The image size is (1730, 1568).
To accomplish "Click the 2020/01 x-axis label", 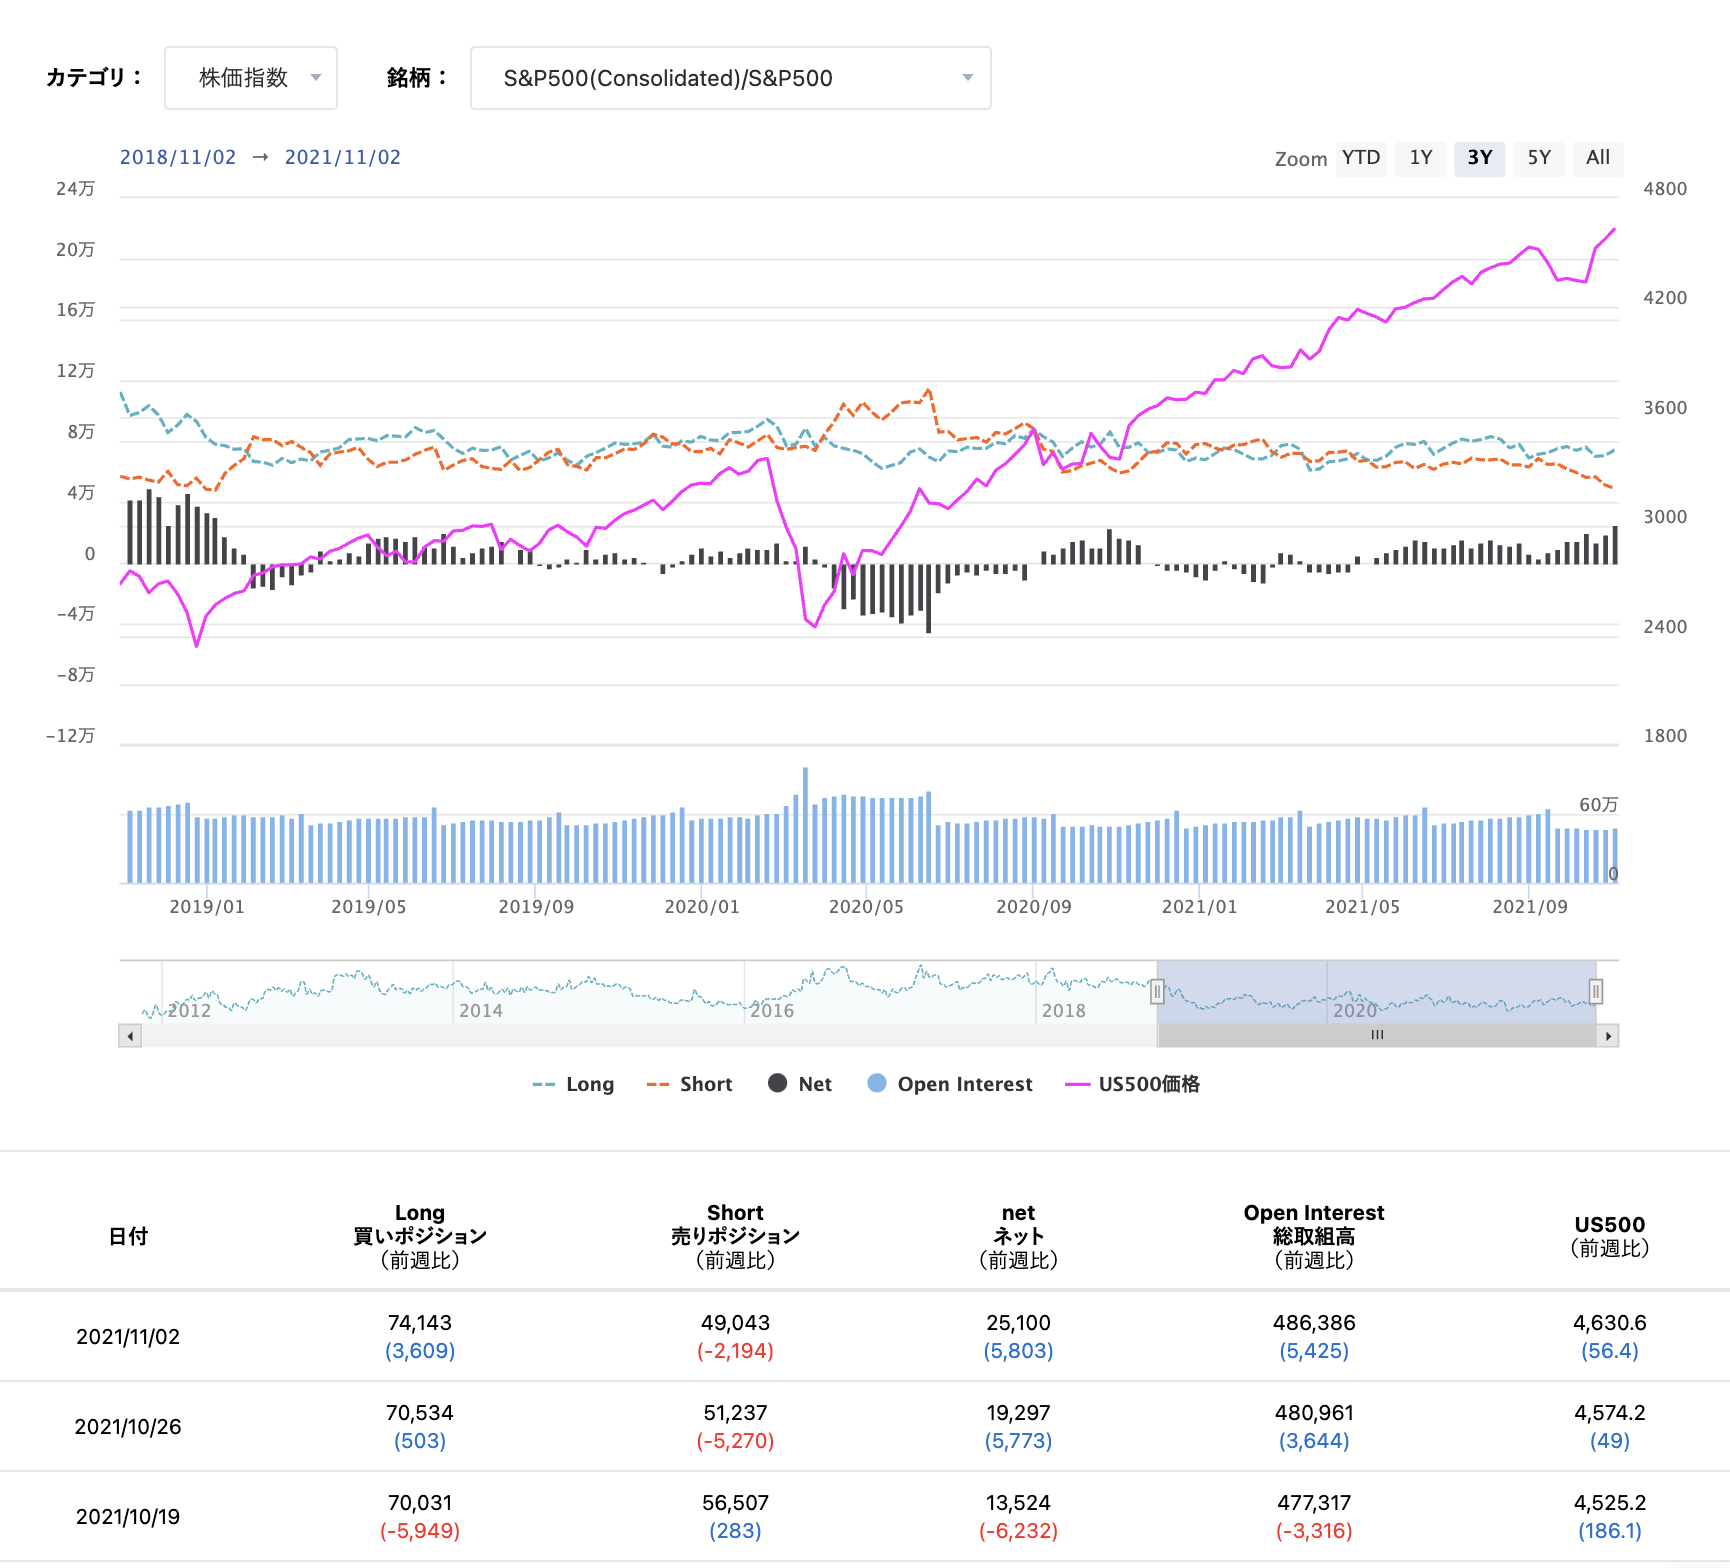I will click(702, 907).
